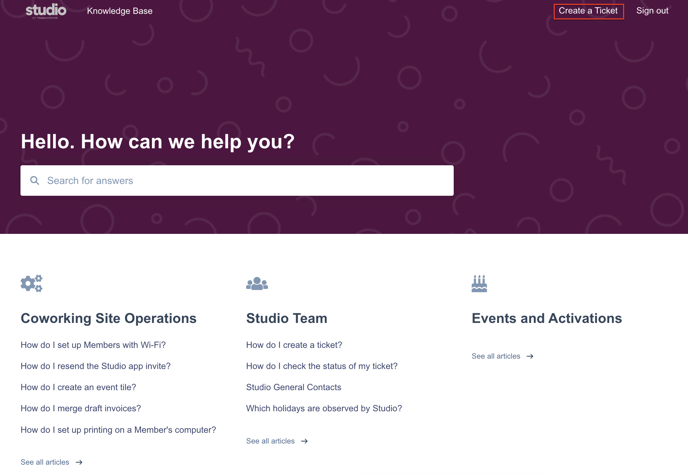This screenshot has width=688, height=474.
Task: Open the Events and Activations category heading
Action: click(x=546, y=318)
